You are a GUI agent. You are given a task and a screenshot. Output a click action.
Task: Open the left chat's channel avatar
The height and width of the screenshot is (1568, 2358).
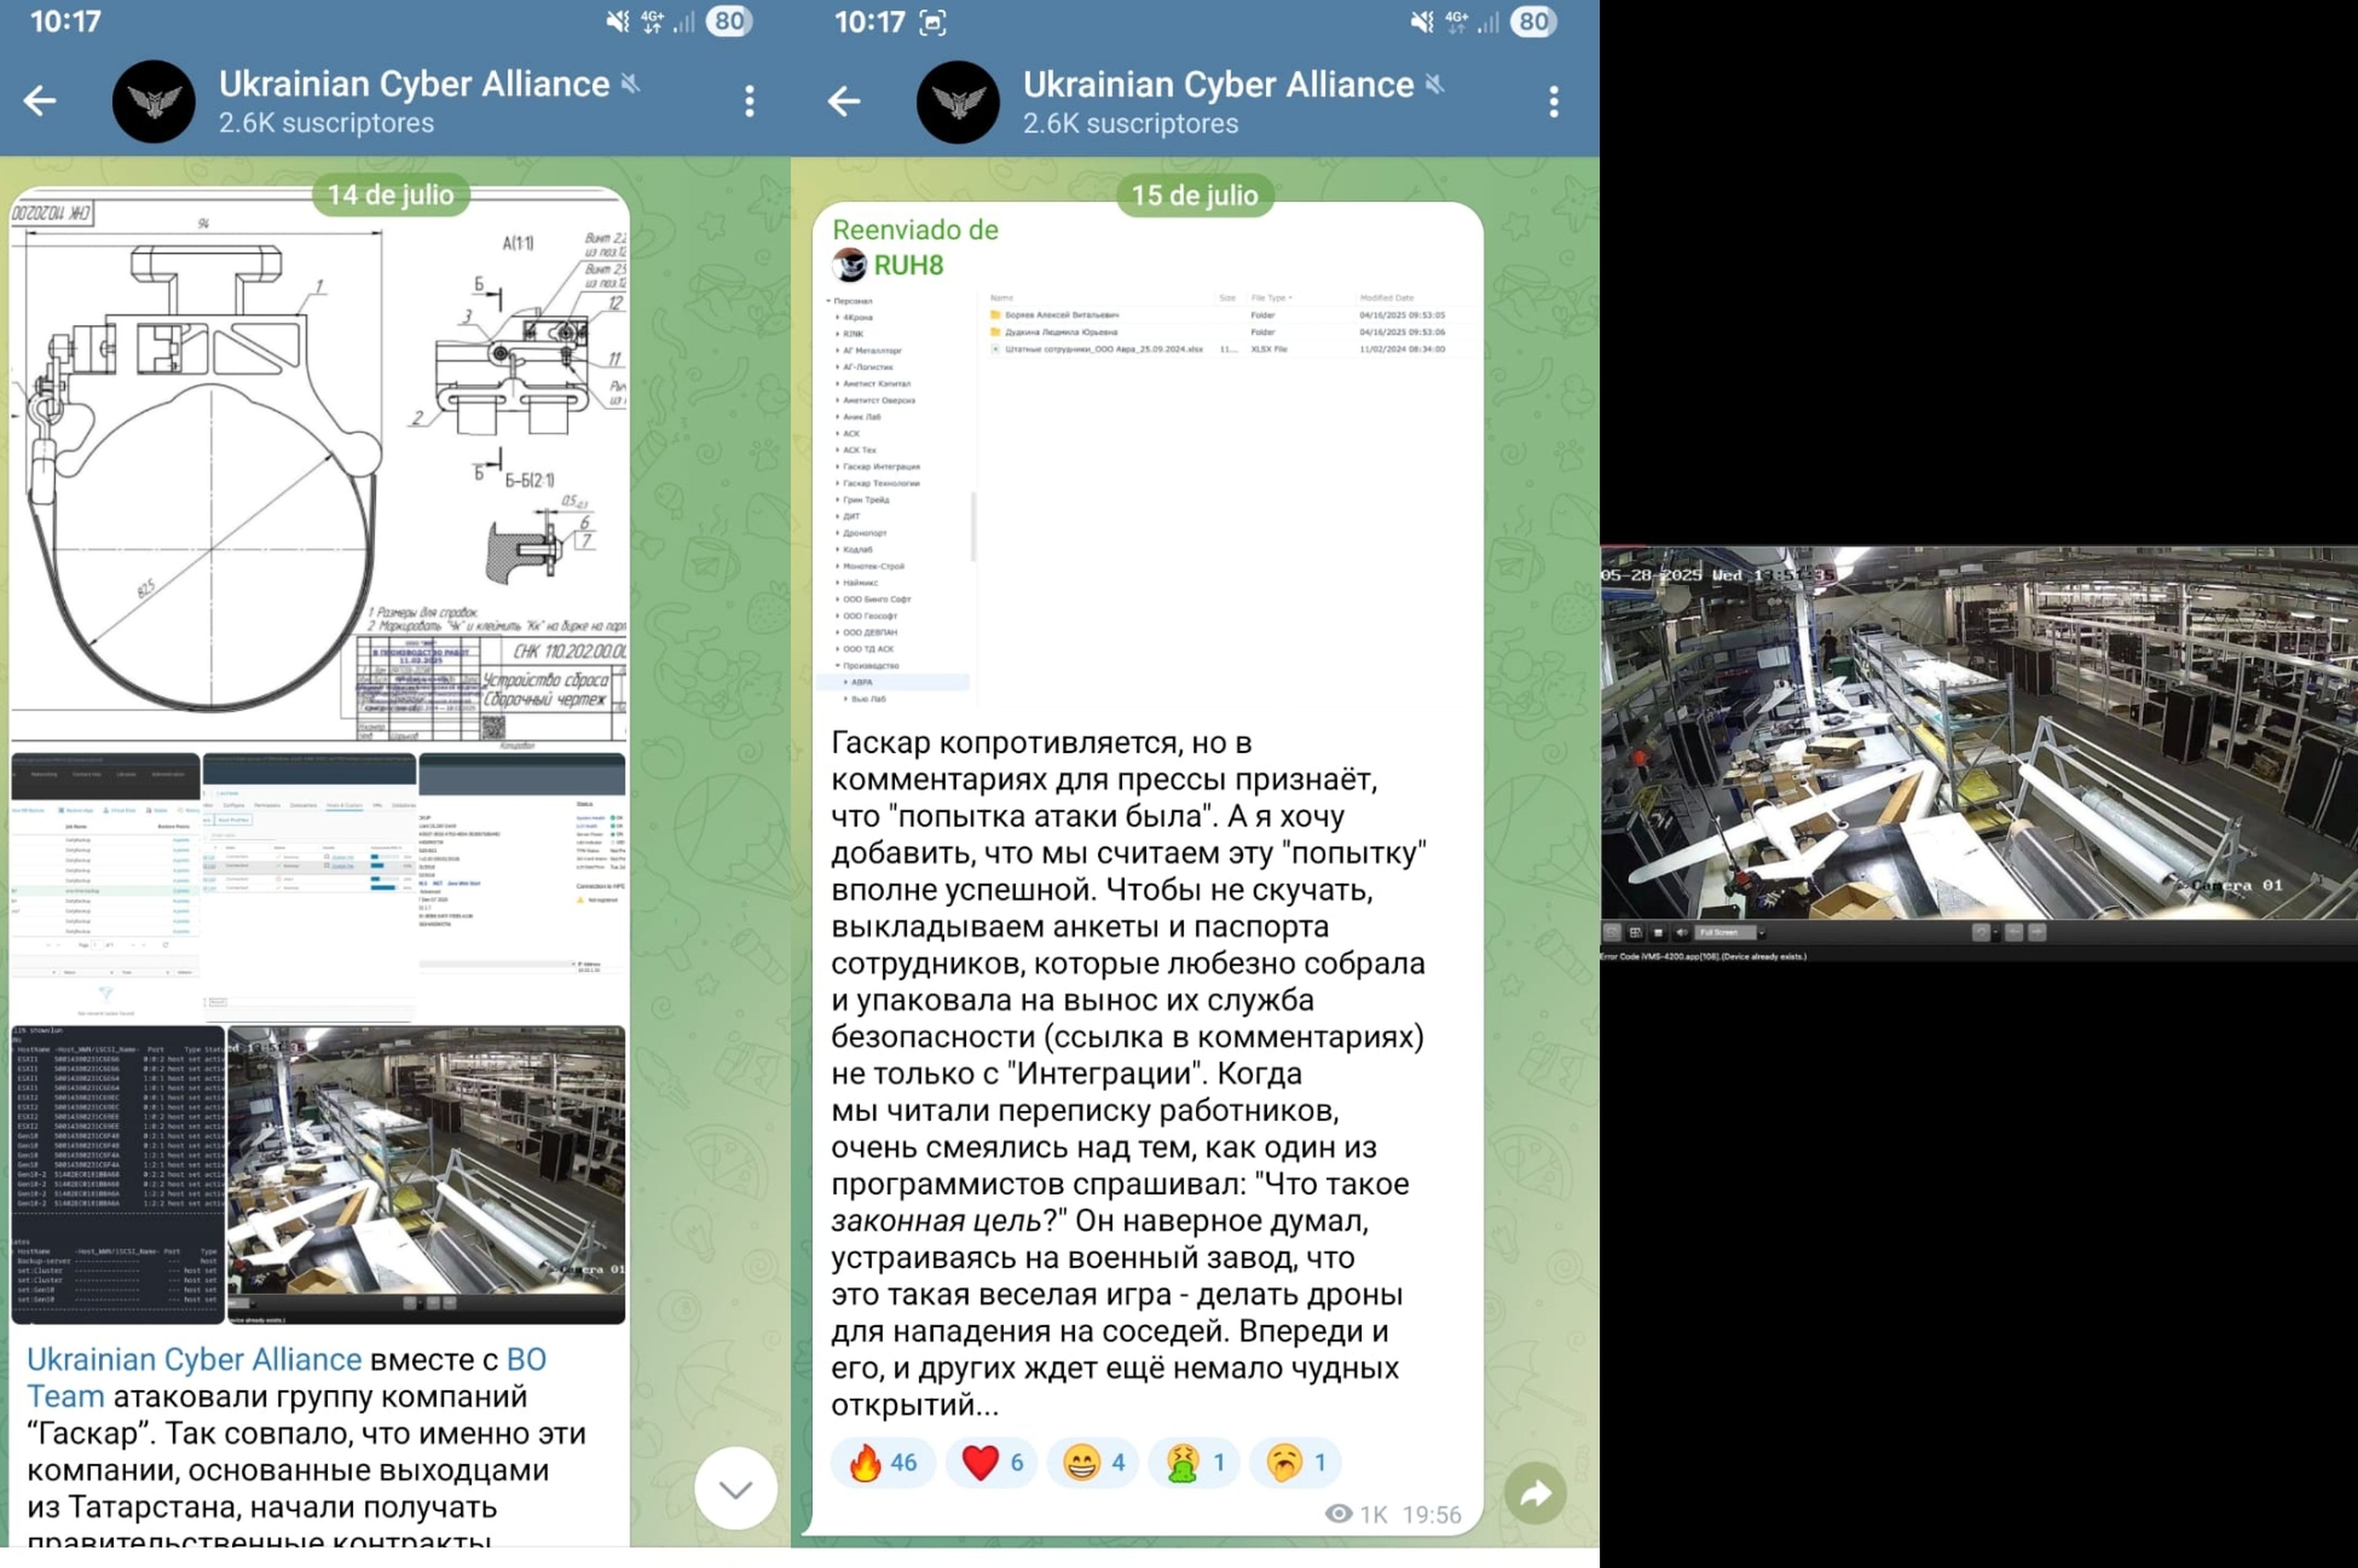click(154, 101)
